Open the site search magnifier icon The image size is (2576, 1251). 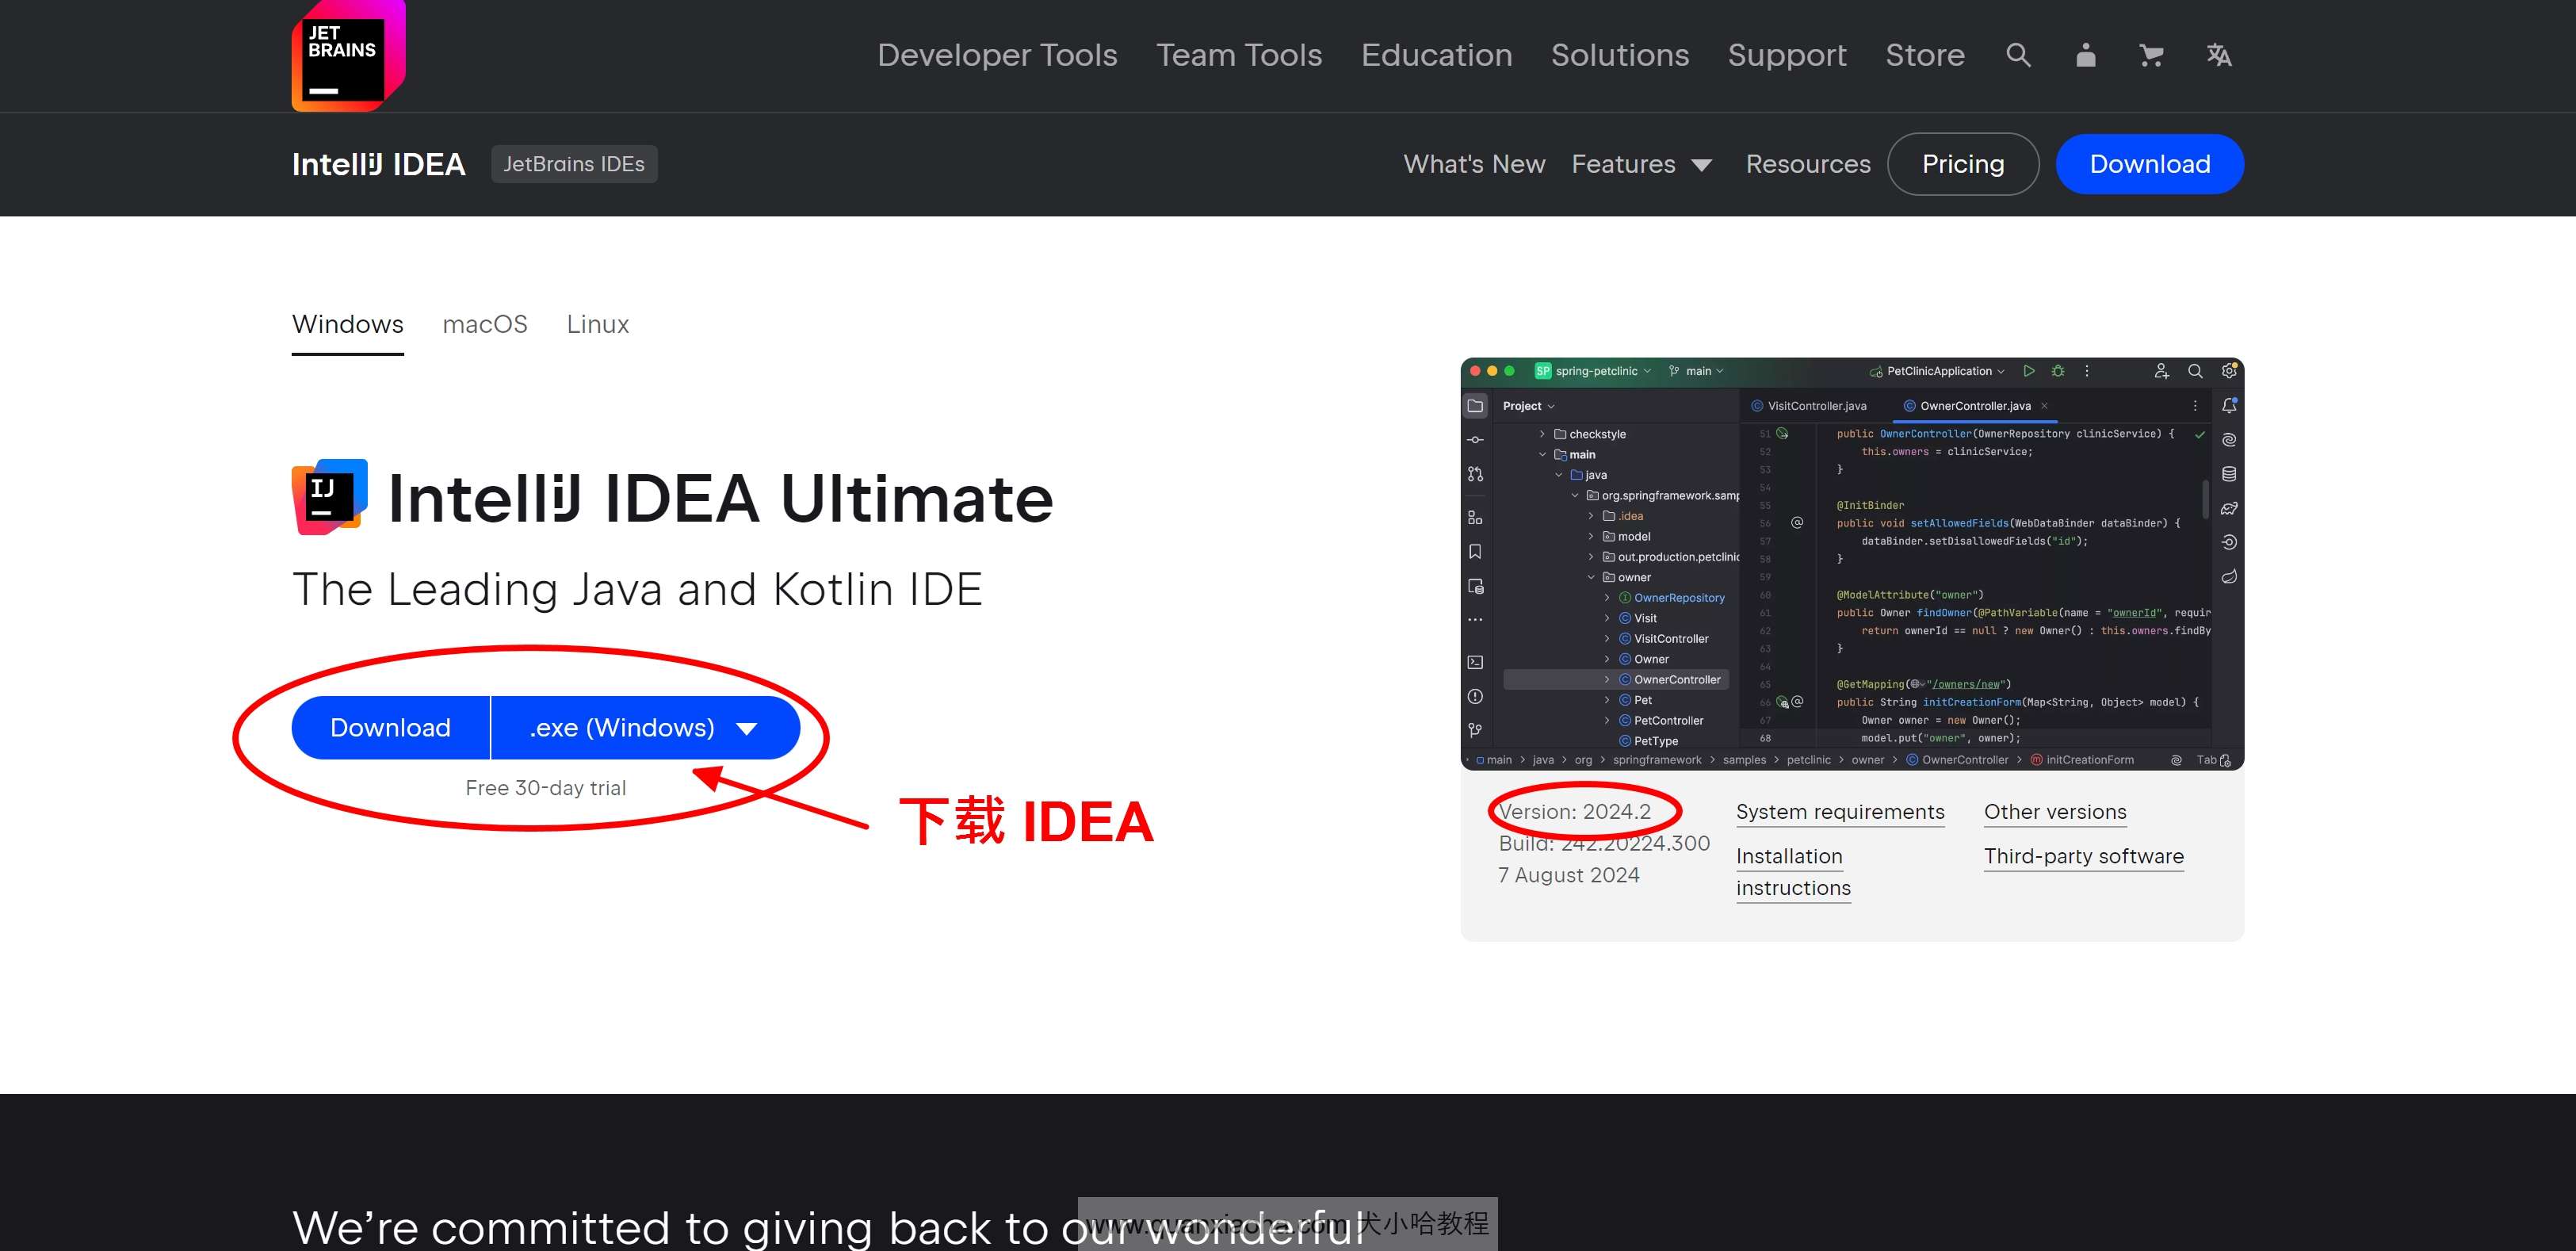[x=2018, y=55]
